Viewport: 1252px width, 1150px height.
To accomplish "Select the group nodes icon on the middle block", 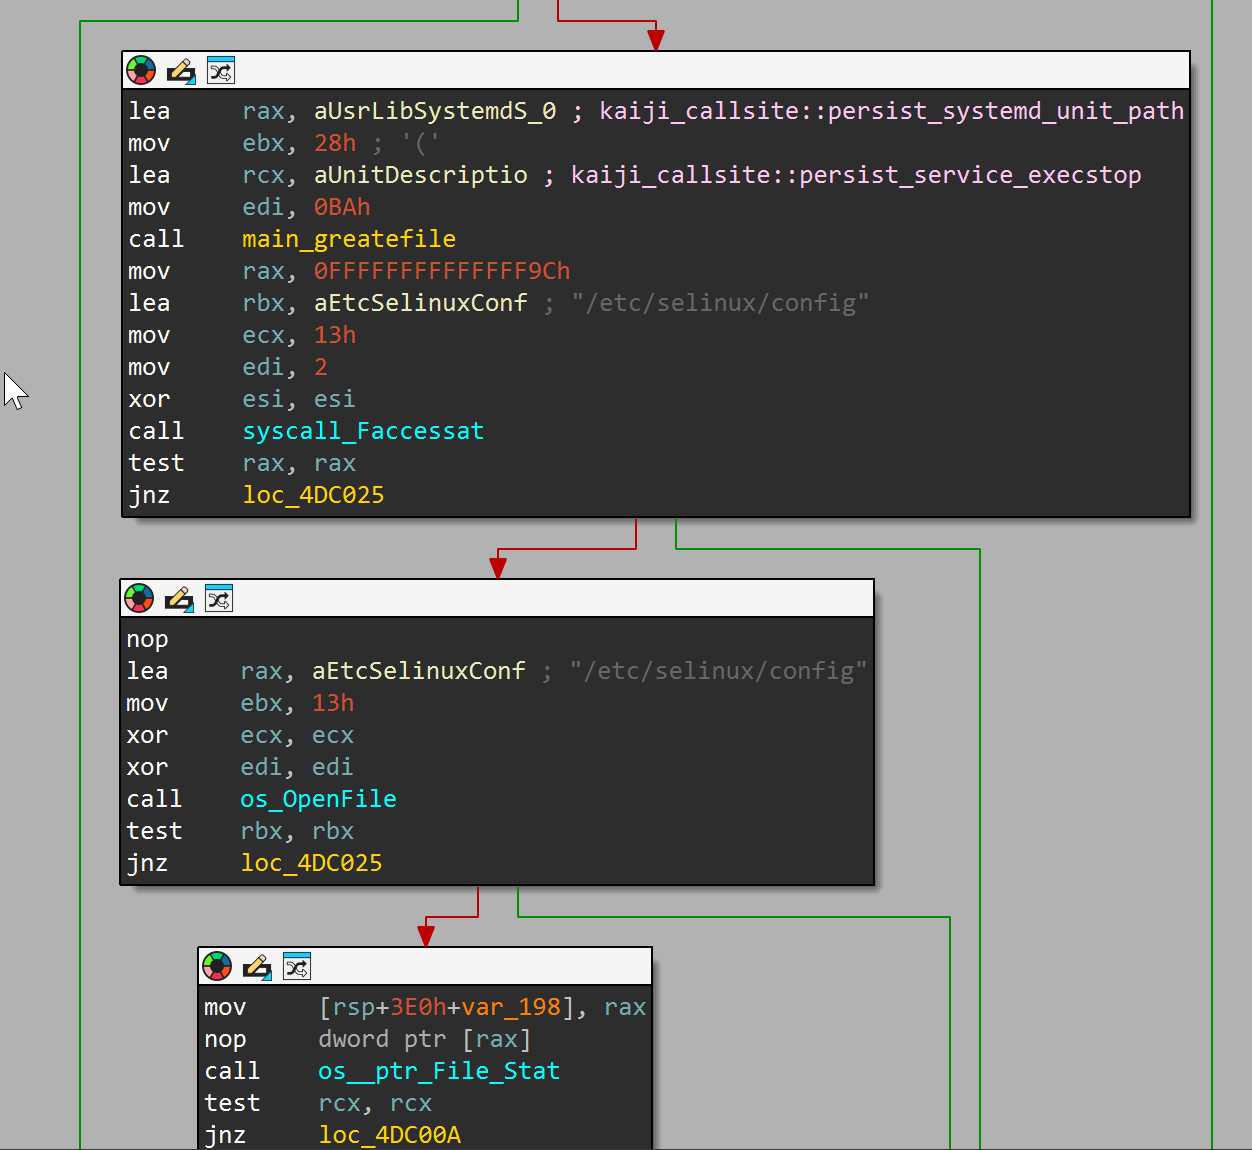I will [x=218, y=598].
